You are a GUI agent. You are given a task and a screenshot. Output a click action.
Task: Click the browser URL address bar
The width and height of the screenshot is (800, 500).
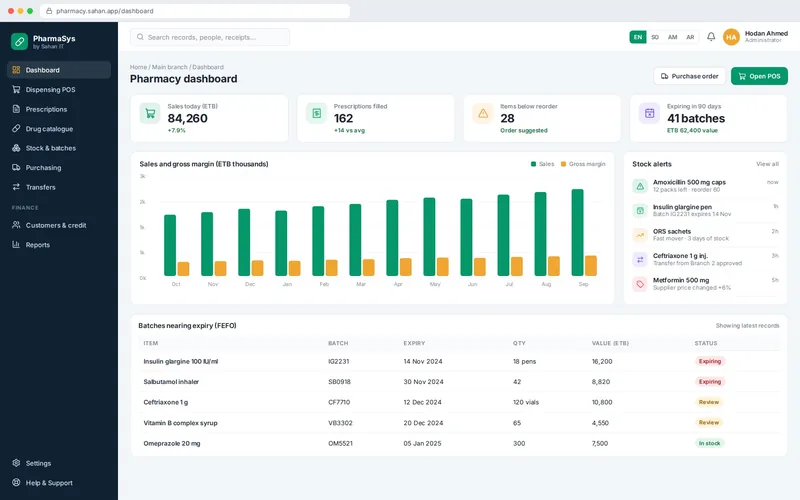click(195, 11)
